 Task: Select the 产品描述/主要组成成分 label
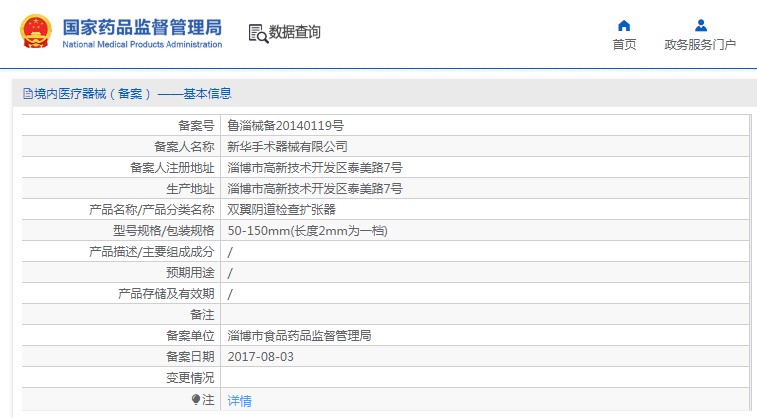point(152,251)
